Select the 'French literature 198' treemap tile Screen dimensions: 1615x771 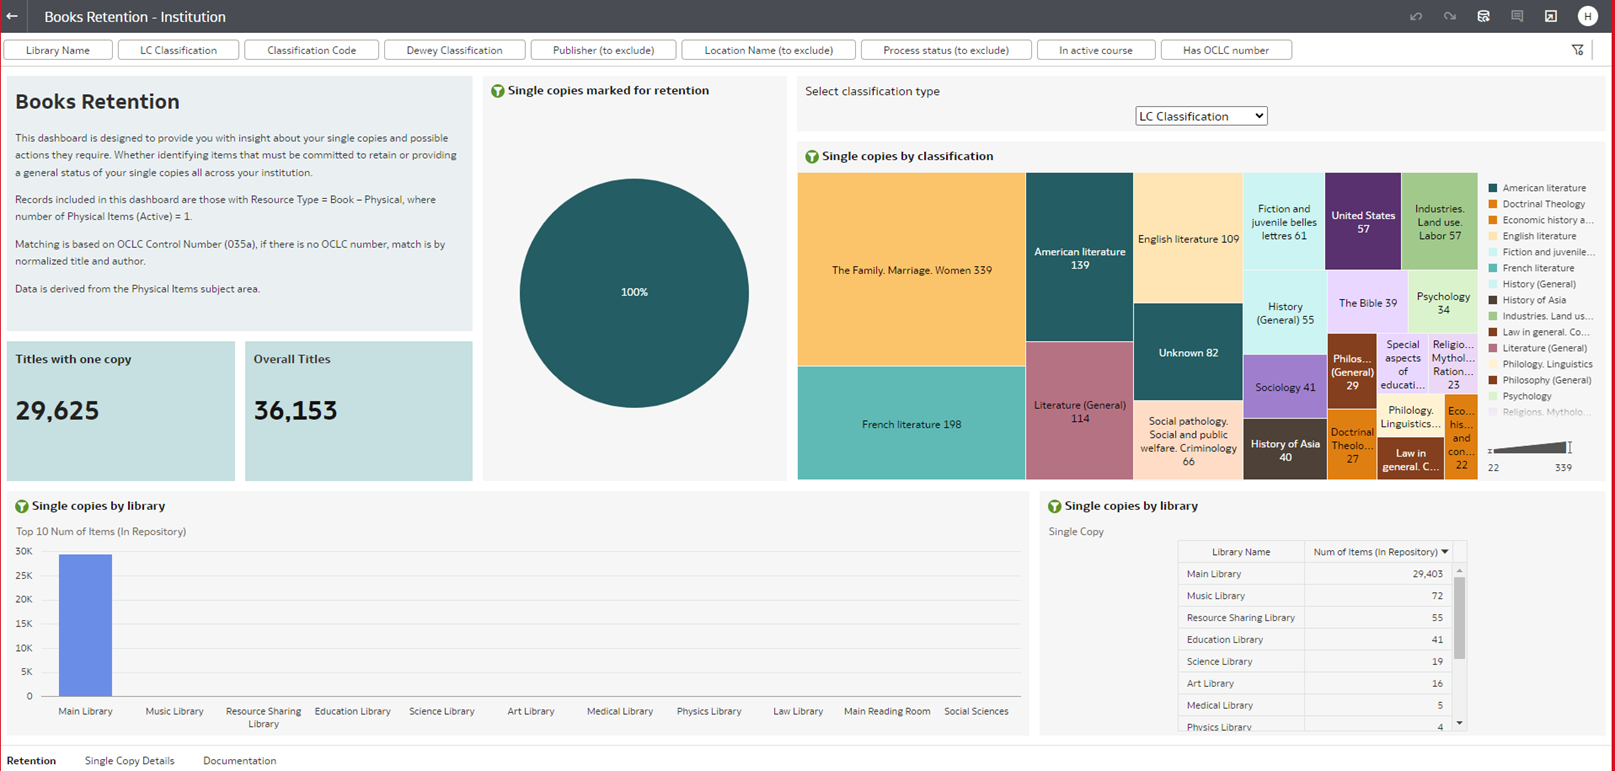pos(912,424)
